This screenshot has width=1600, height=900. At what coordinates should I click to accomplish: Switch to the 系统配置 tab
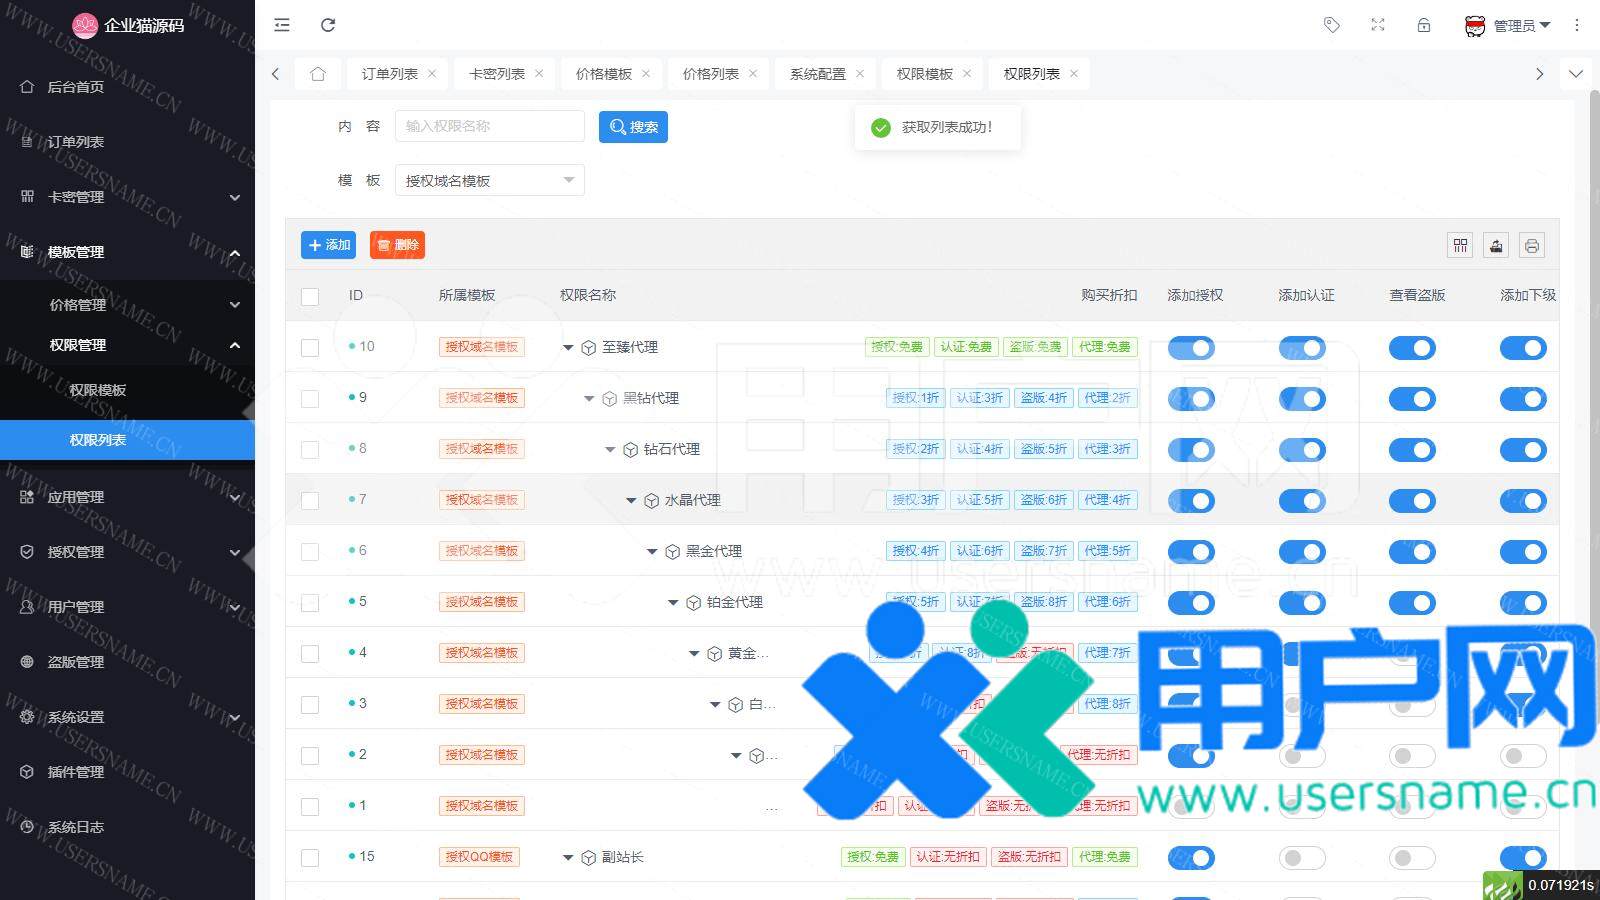point(817,74)
